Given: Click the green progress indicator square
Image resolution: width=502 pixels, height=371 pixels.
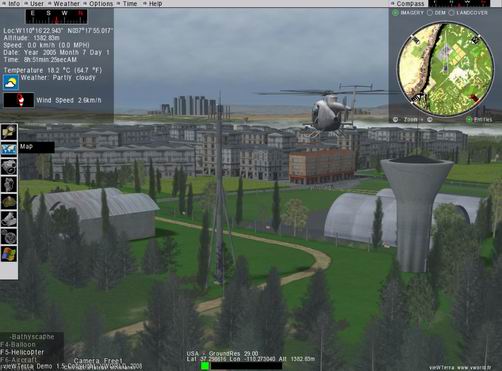Looking at the screenshot, I should pos(205,366).
